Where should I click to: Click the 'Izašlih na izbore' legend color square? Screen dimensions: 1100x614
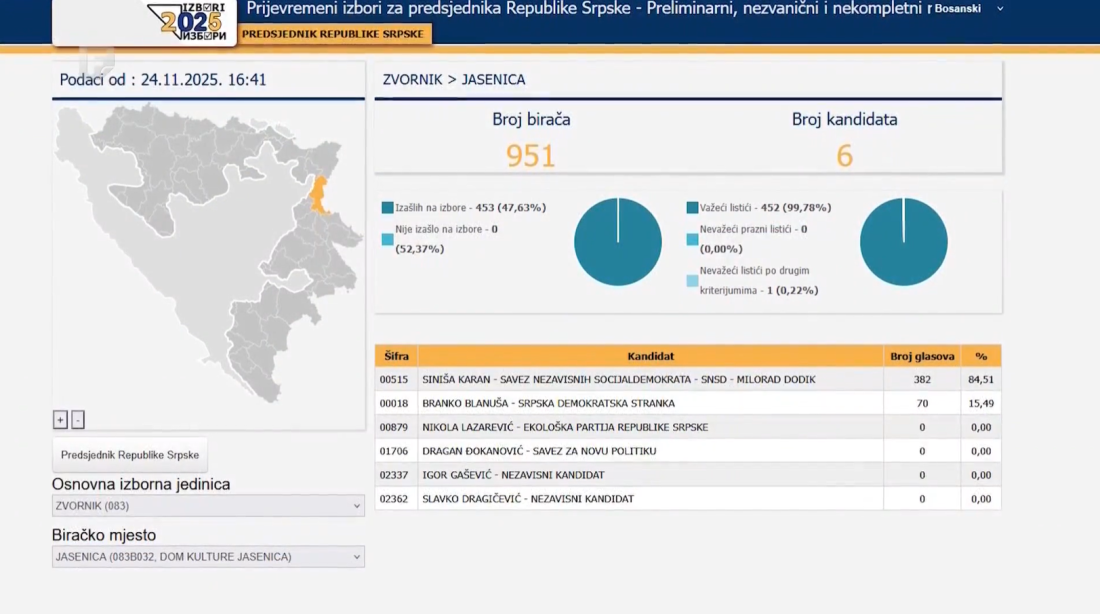(x=388, y=208)
